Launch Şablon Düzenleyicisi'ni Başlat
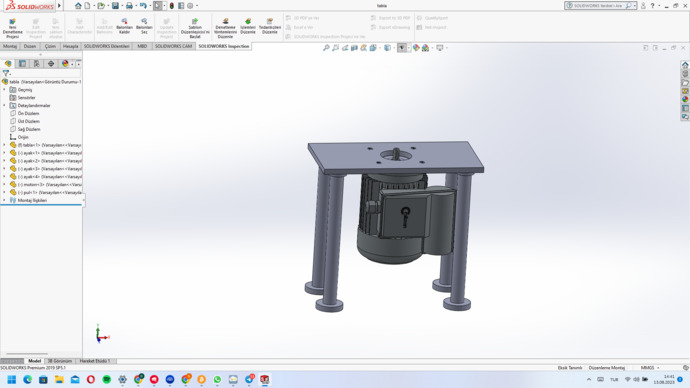 coord(195,28)
